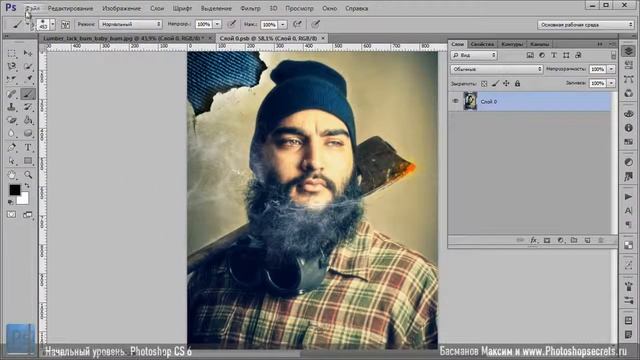Close the Слой 0.psb document tab
Image resolution: width=640 pixels, height=360 pixels.
point(323,38)
